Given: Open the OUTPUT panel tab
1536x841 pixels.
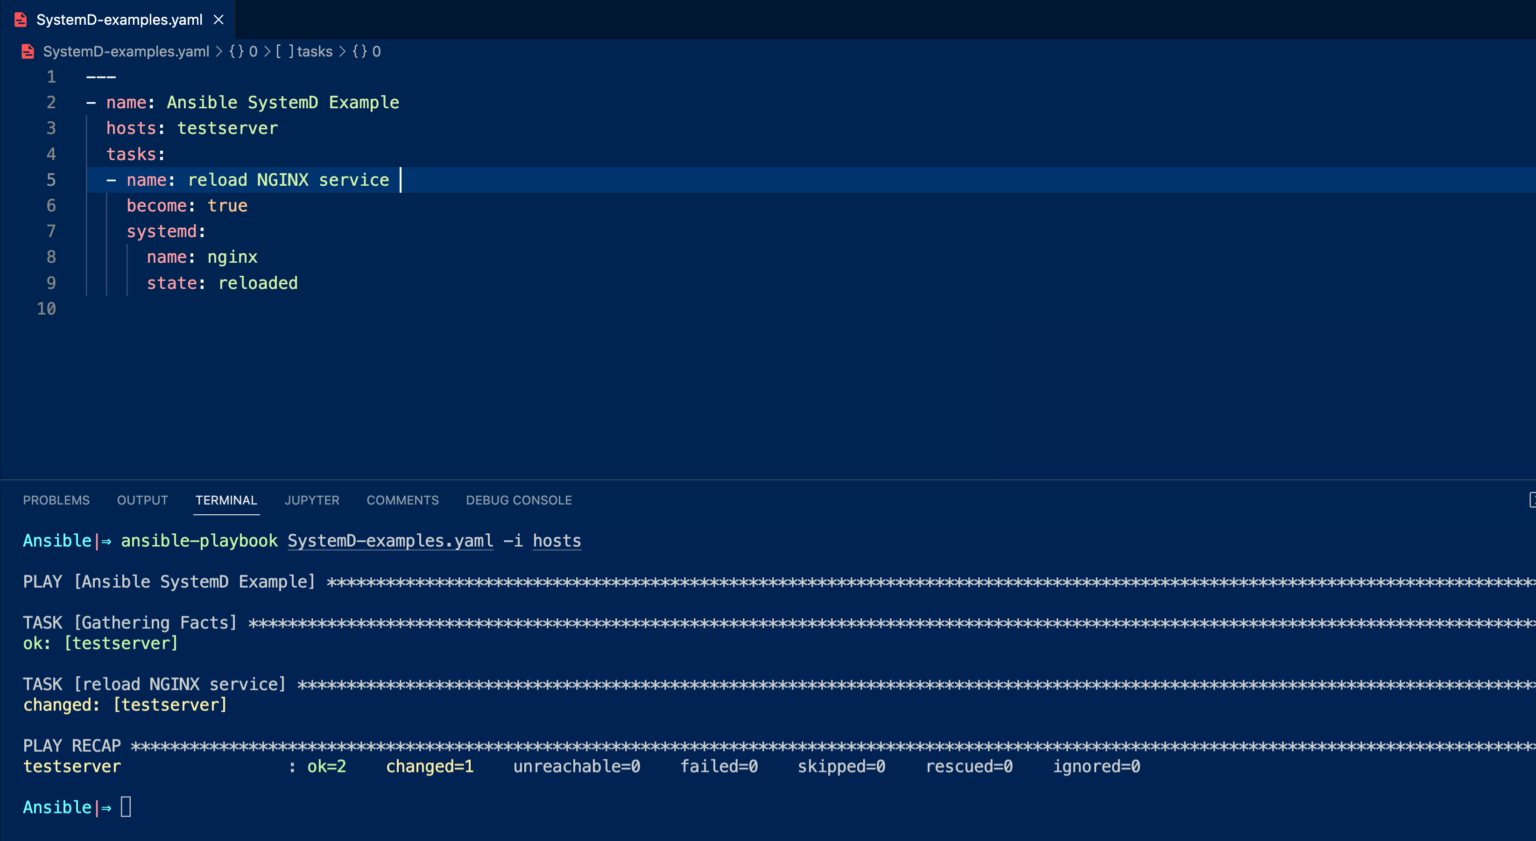Looking at the screenshot, I should click(x=142, y=500).
